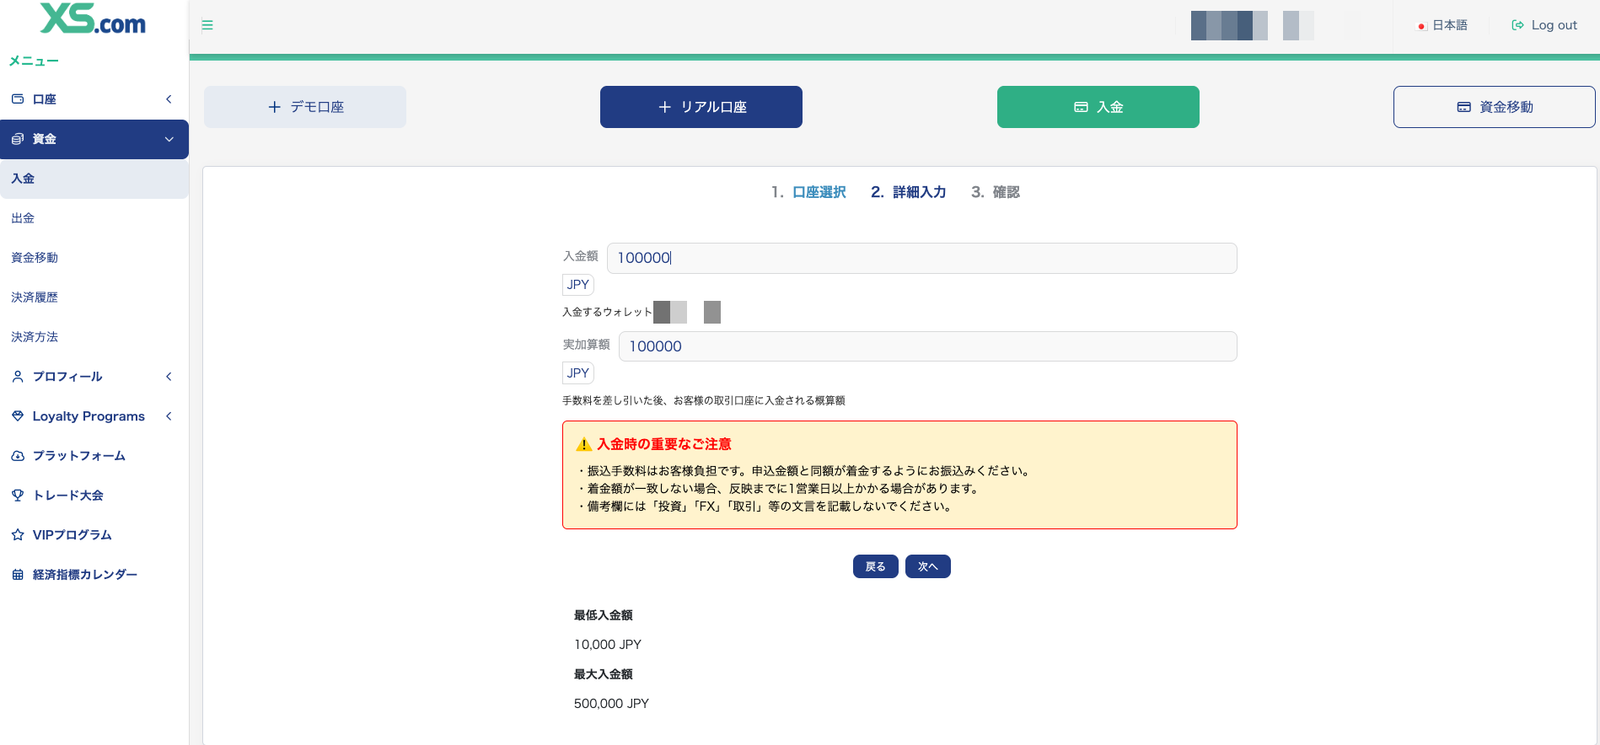The height and width of the screenshot is (745, 1600).
Task: Click the 戻る back button
Action: click(875, 567)
